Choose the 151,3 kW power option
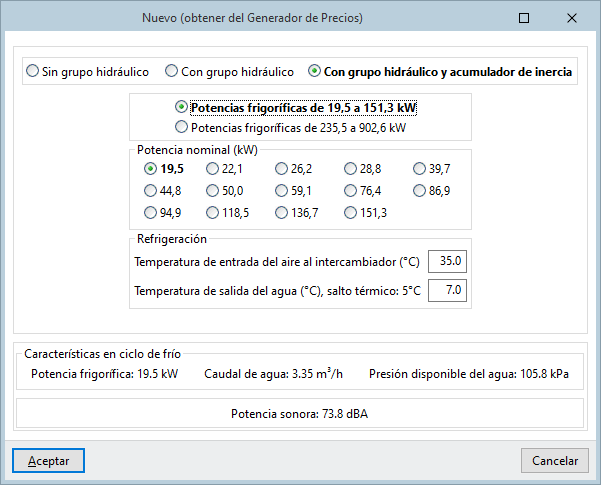The width and height of the screenshot is (601, 485). 351,212
